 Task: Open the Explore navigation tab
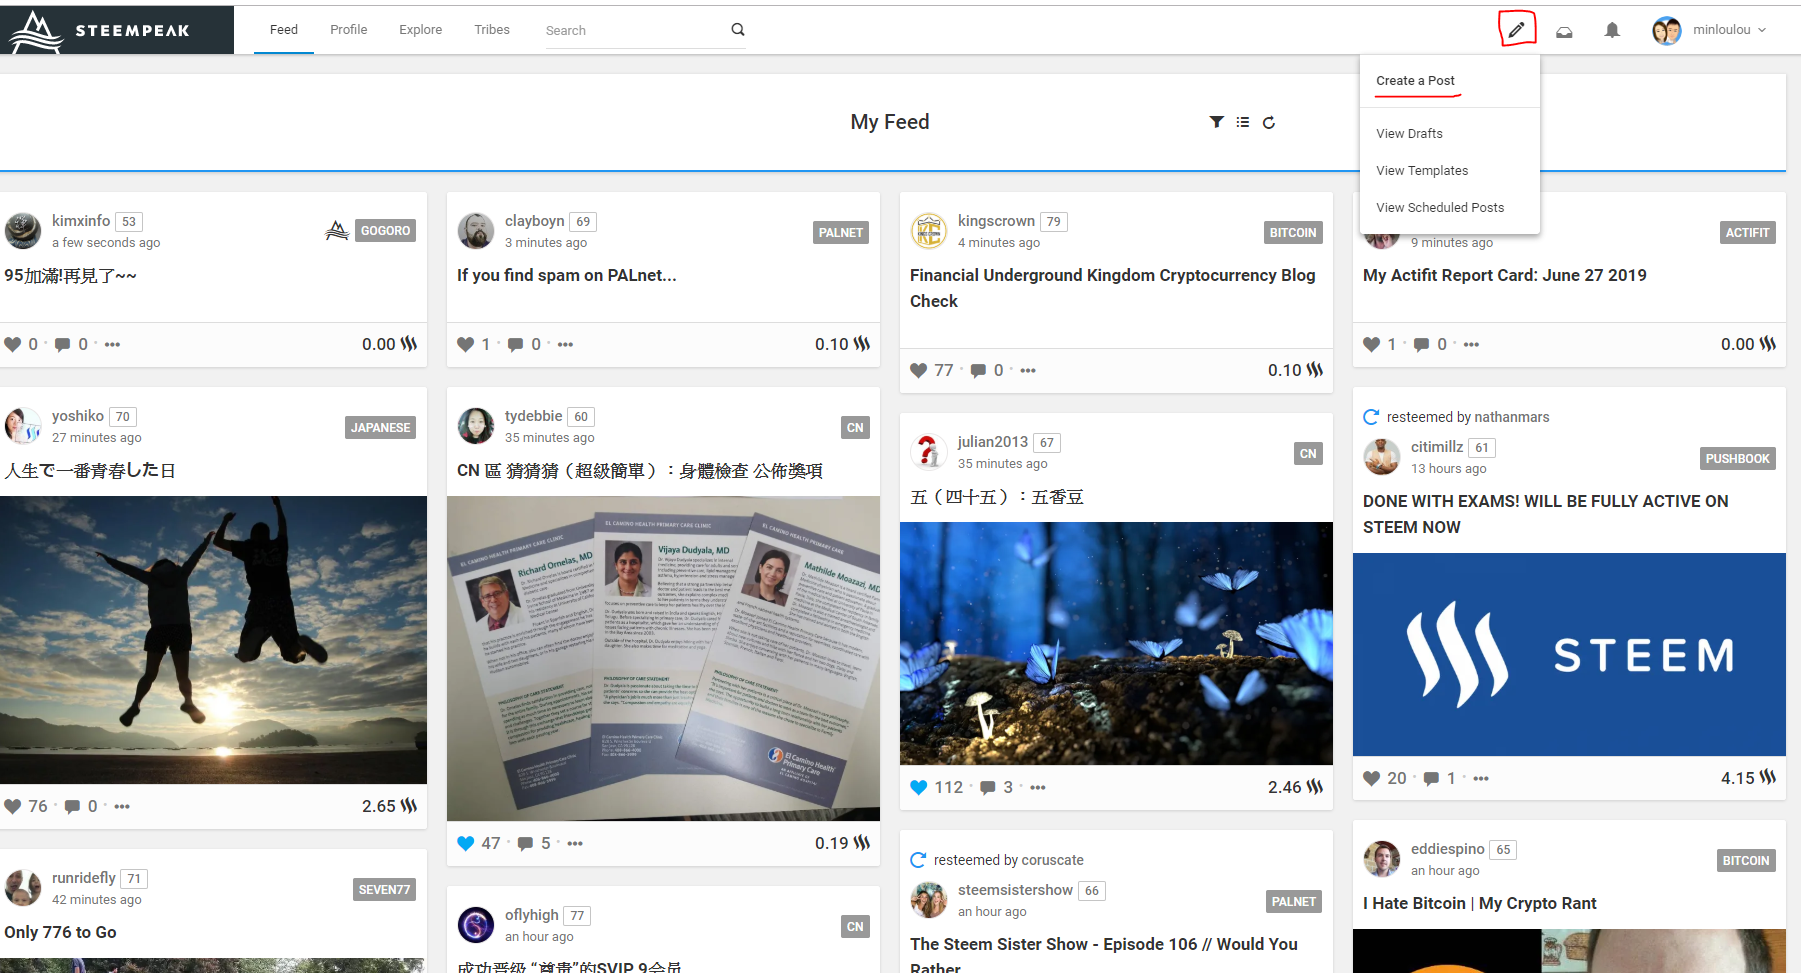[x=420, y=30]
